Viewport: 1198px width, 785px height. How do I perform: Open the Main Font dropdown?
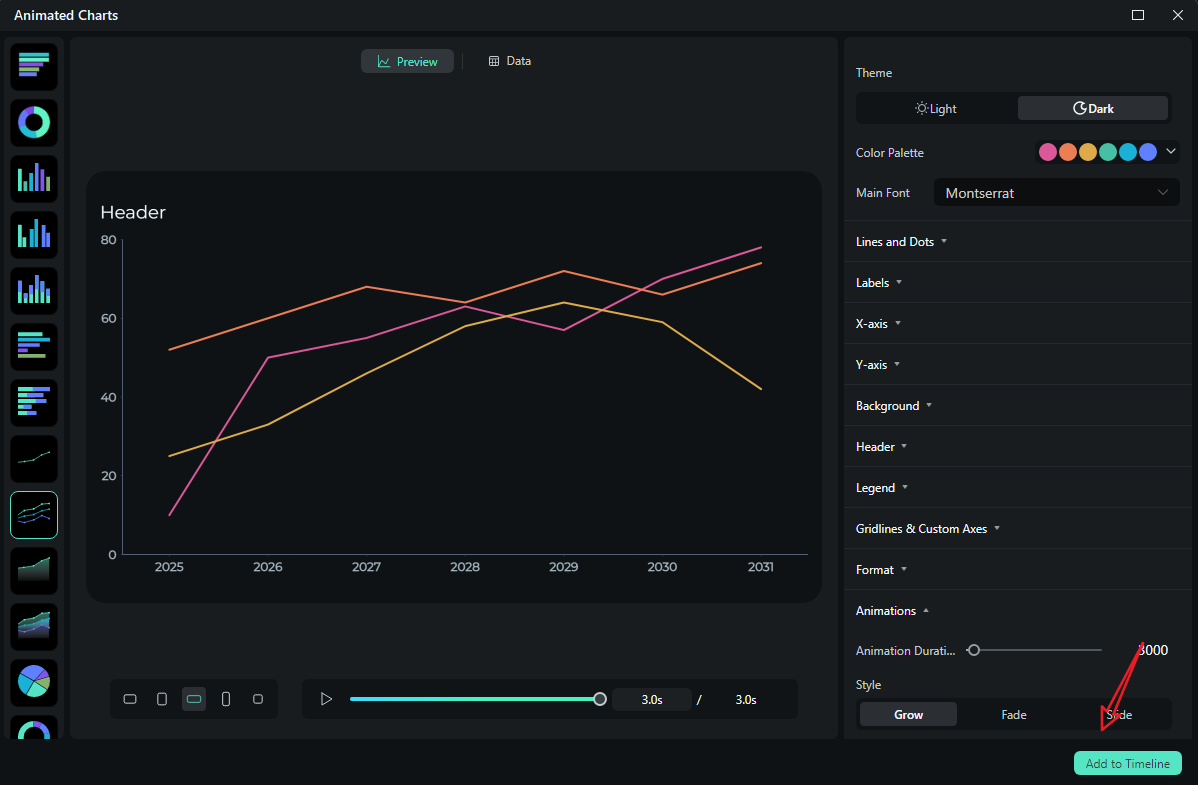pos(1056,192)
